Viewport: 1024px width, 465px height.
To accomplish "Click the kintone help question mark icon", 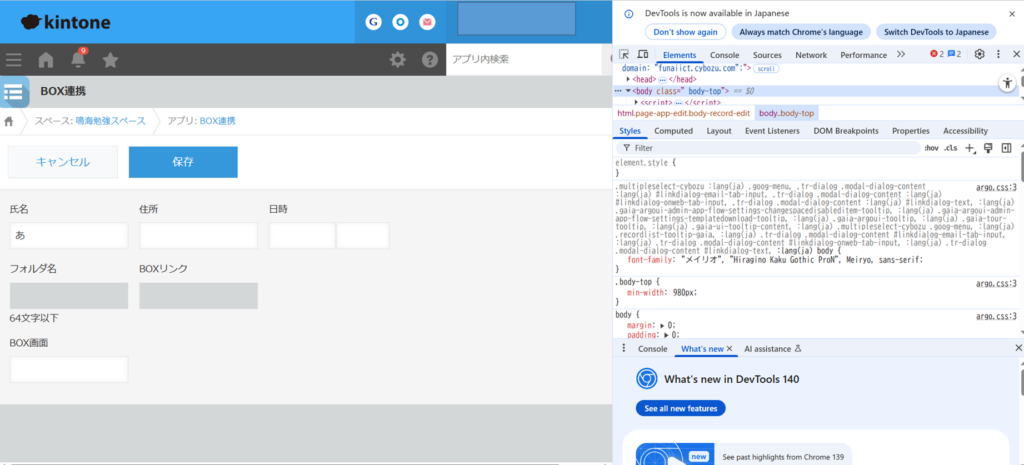I will coord(430,60).
